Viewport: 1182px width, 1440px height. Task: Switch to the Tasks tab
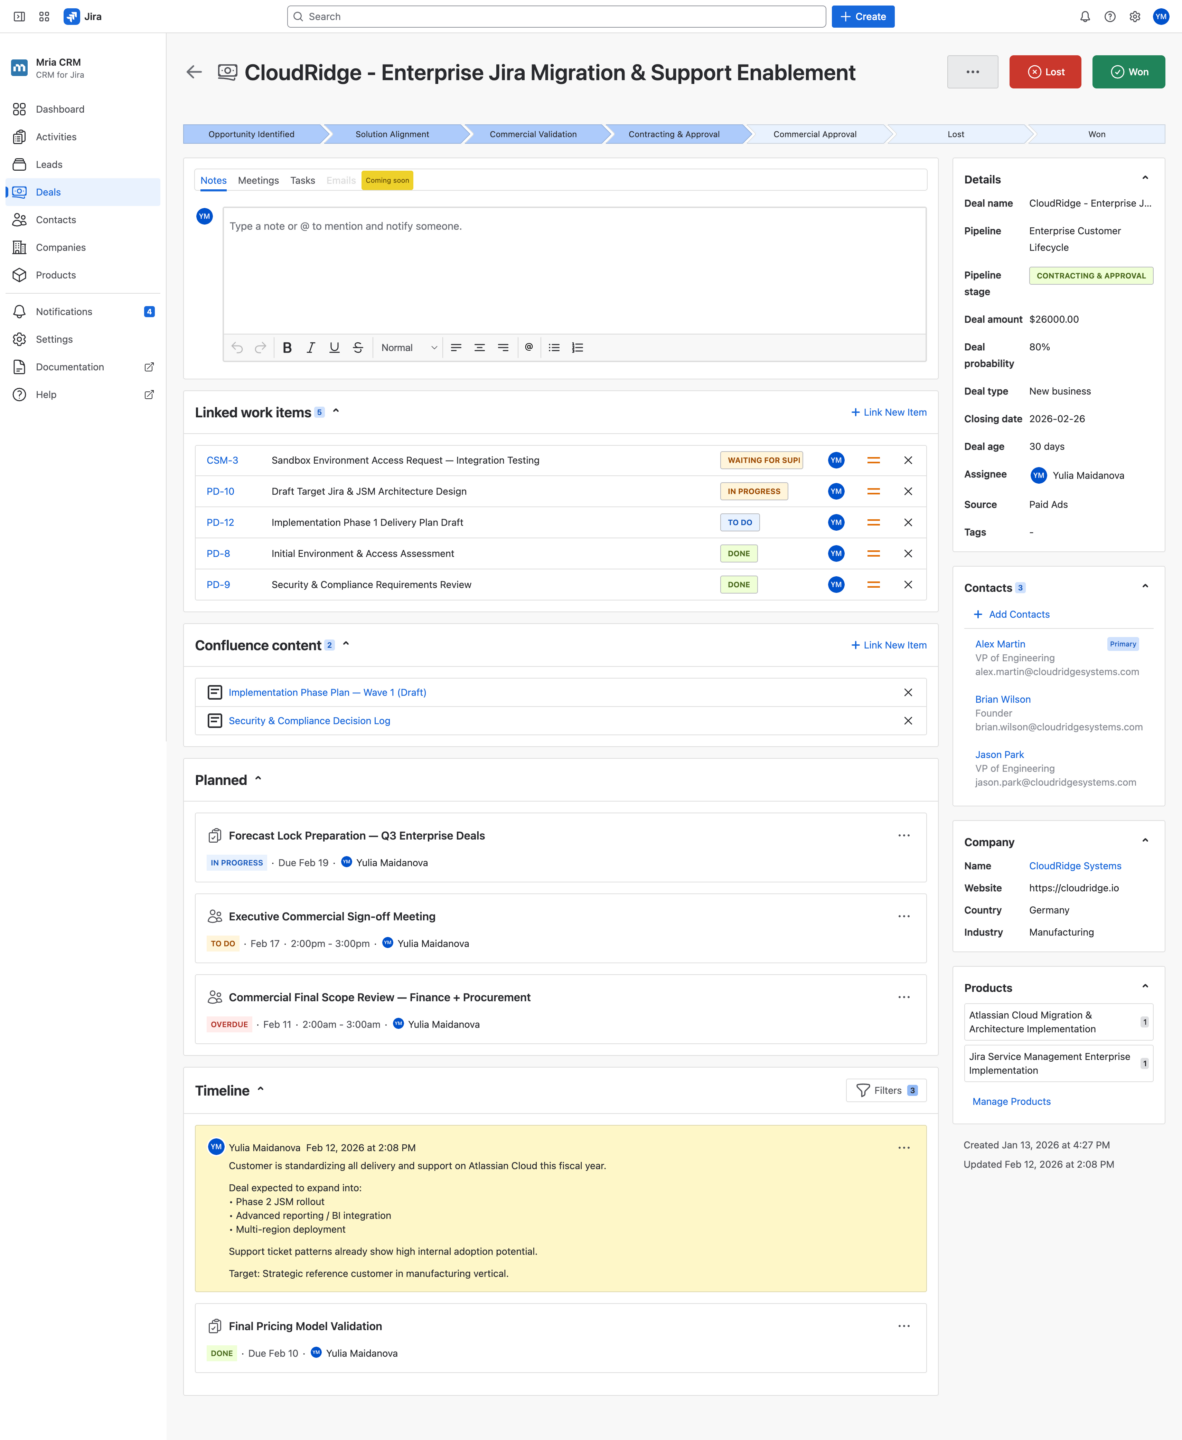303,181
